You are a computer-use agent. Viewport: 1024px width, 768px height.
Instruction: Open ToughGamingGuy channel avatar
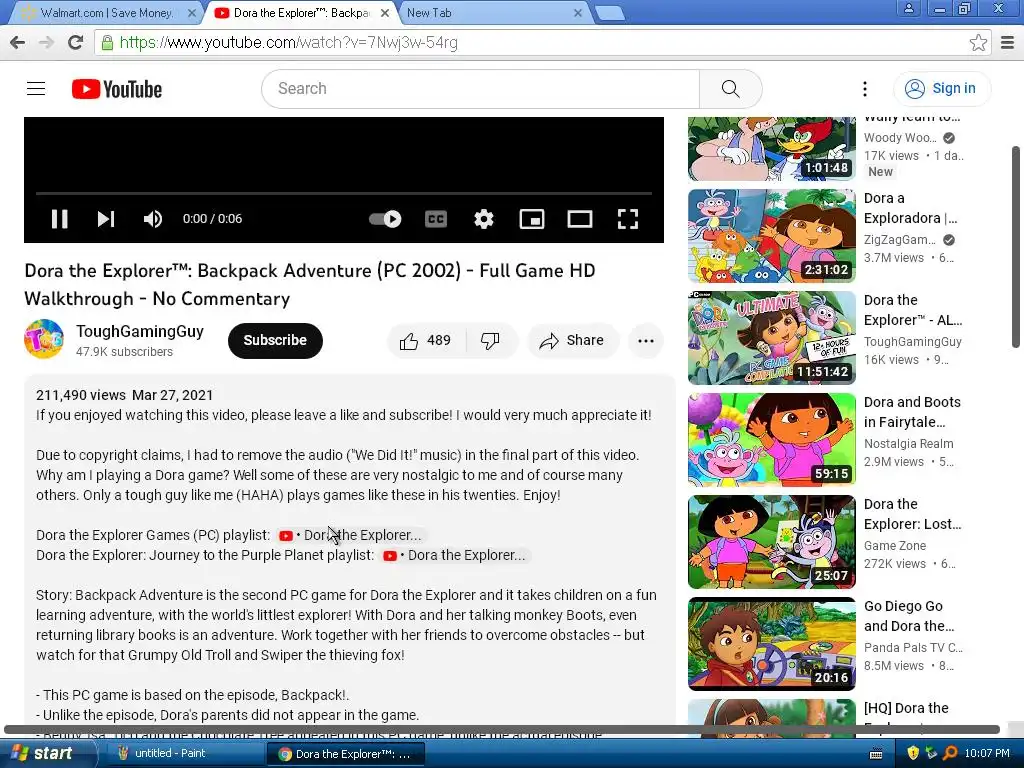coord(44,339)
